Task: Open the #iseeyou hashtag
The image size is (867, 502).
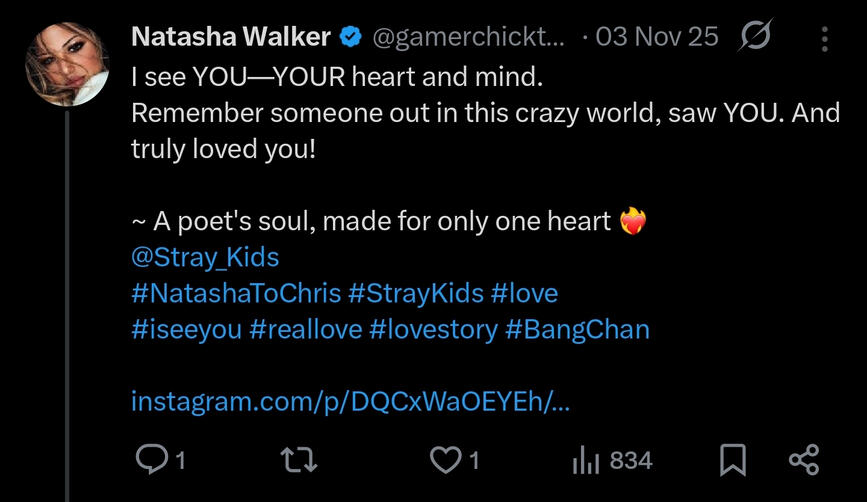Action: (x=187, y=330)
